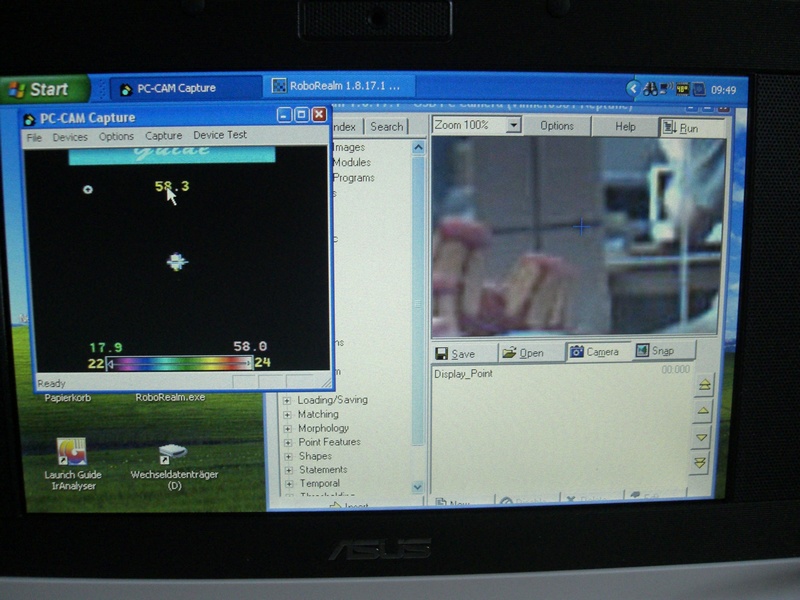The height and width of the screenshot is (600, 800).
Task: Open Launch Guide IrAnalyser desktop shortcut
Action: [71, 453]
